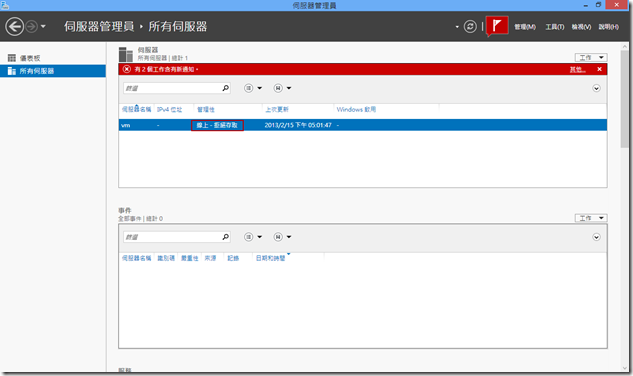Screen dimensions: 633x376
Task: Sort events by 伺服器名稱 column
Action: 136,258
